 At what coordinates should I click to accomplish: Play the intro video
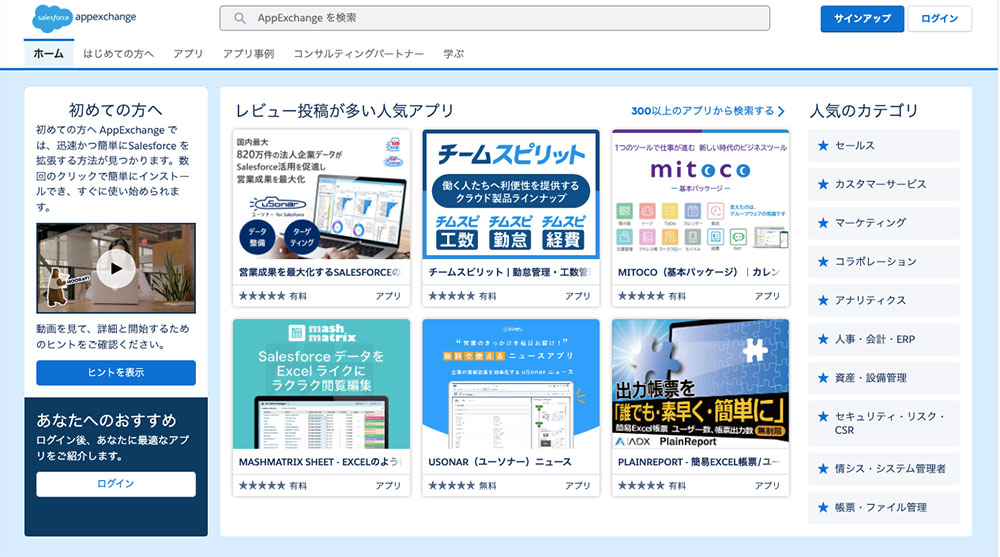(116, 268)
